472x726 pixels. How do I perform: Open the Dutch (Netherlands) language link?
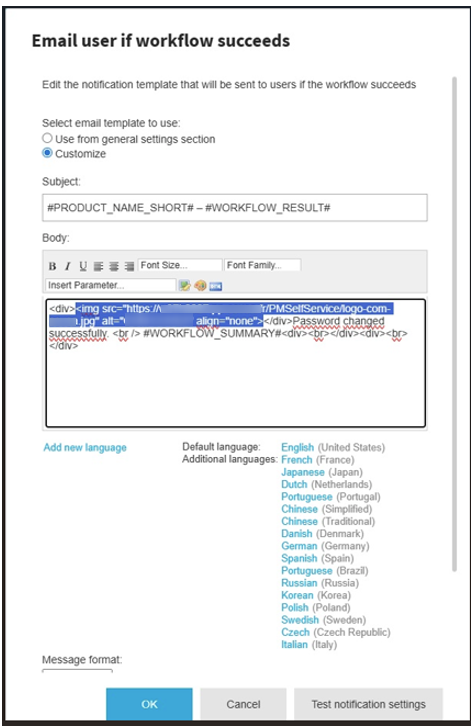point(294,484)
